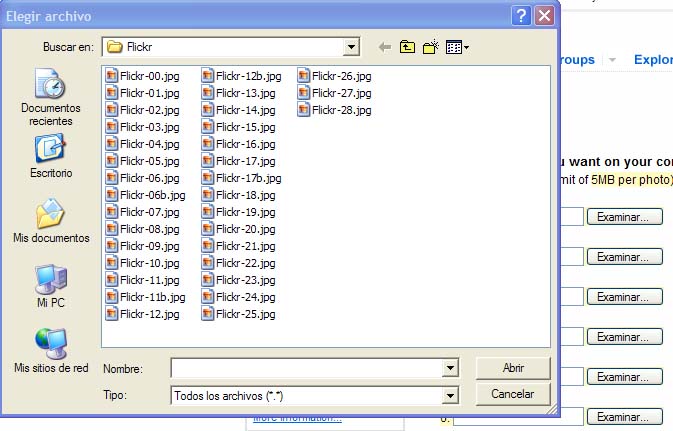
Task: Select file Flickr-04.jpg
Action: (x=142, y=144)
